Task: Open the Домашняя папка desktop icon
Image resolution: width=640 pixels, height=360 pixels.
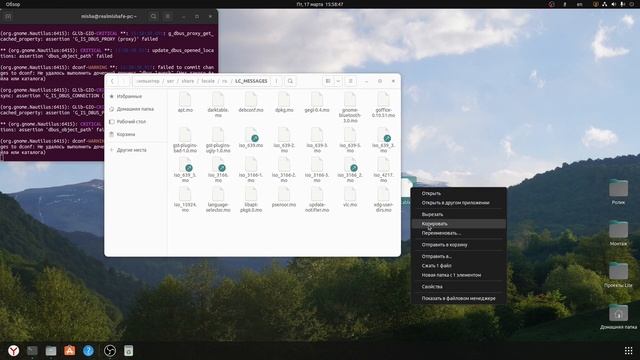Action: click(x=618, y=316)
